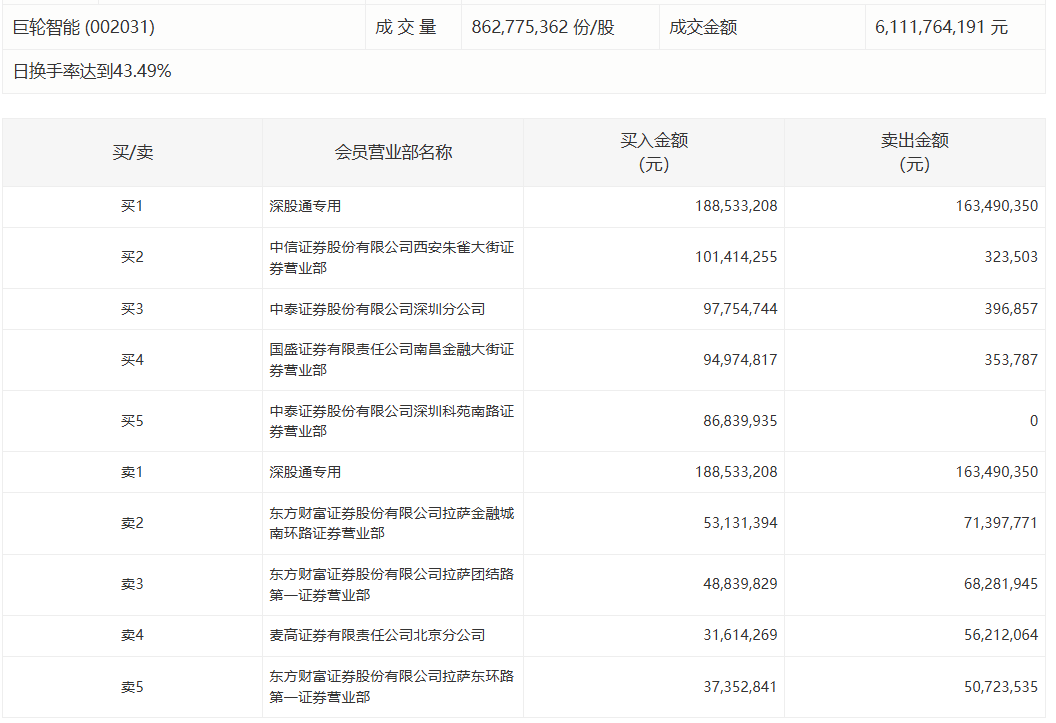
Task: Click 中泰证券深圳科苑南路证券营业部 name
Action: pyautogui.click(x=392, y=421)
